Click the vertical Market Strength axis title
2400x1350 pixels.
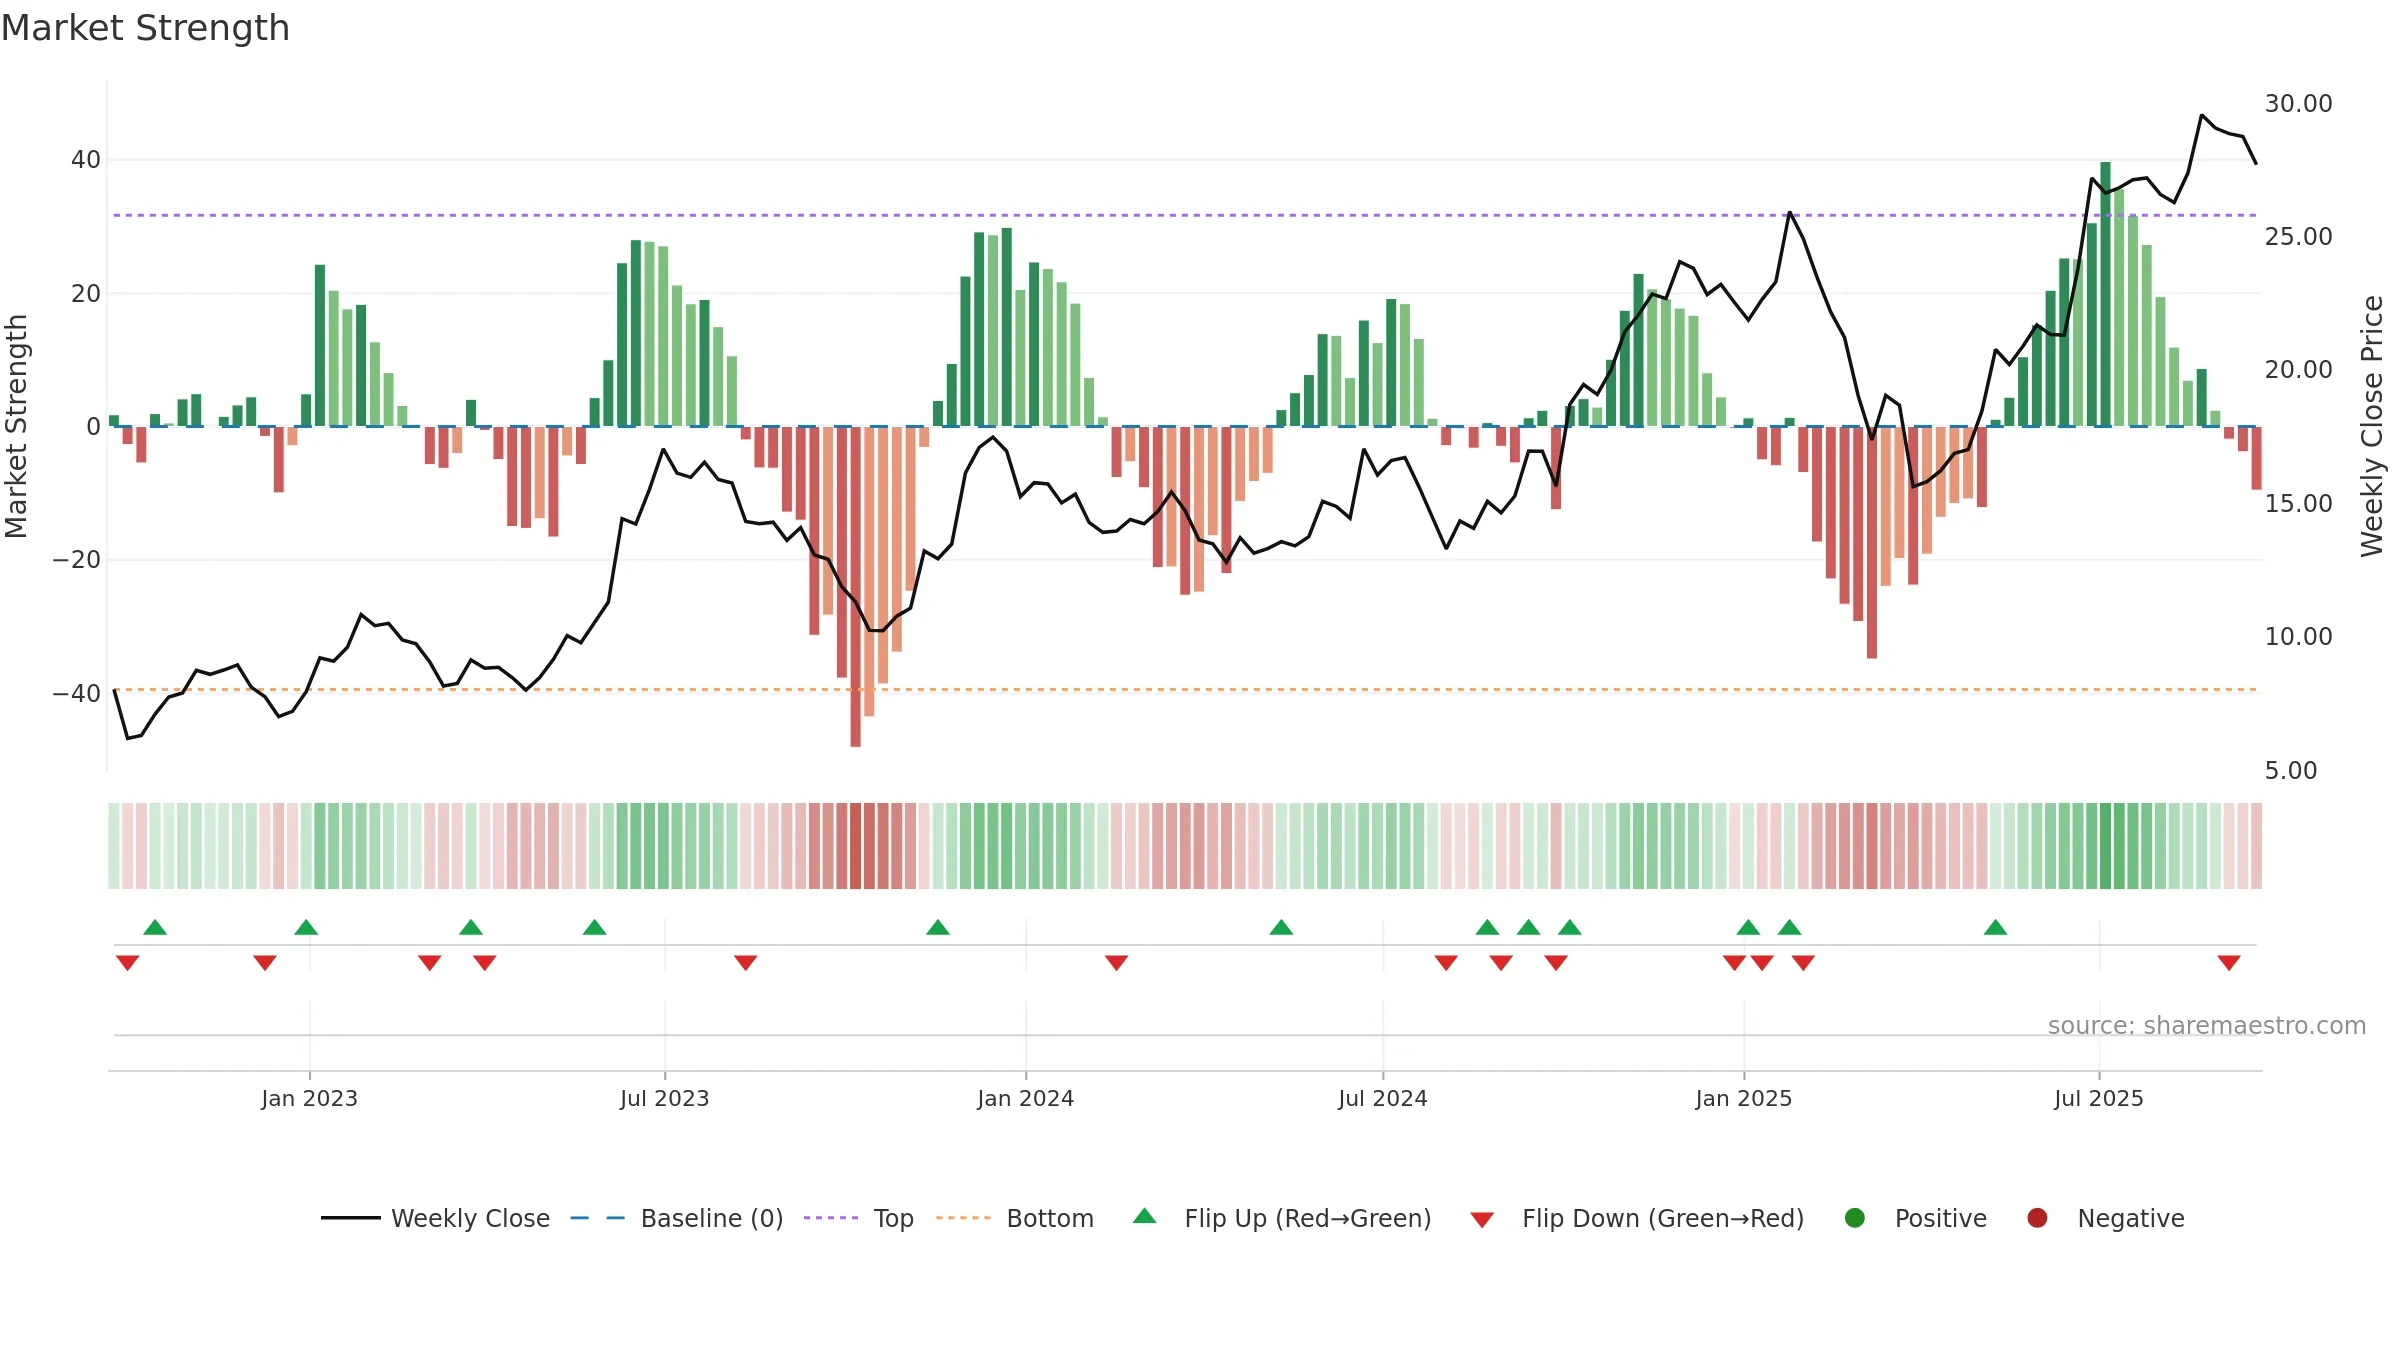point(16,426)
